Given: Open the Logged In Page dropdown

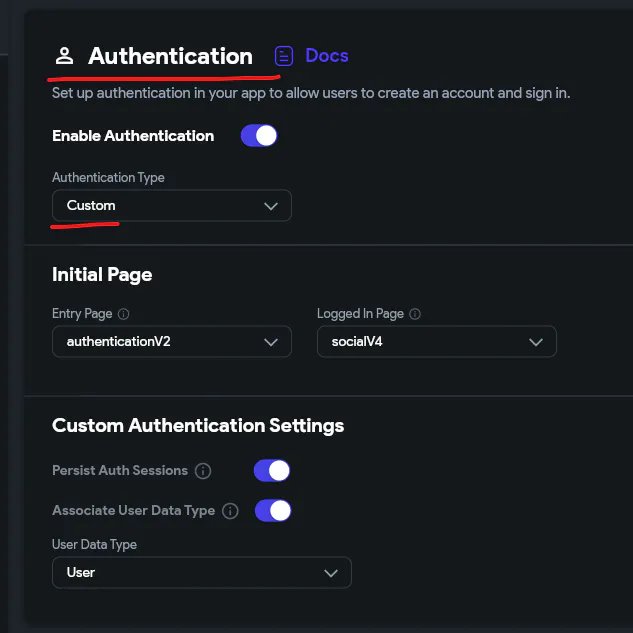Looking at the screenshot, I should coord(437,342).
